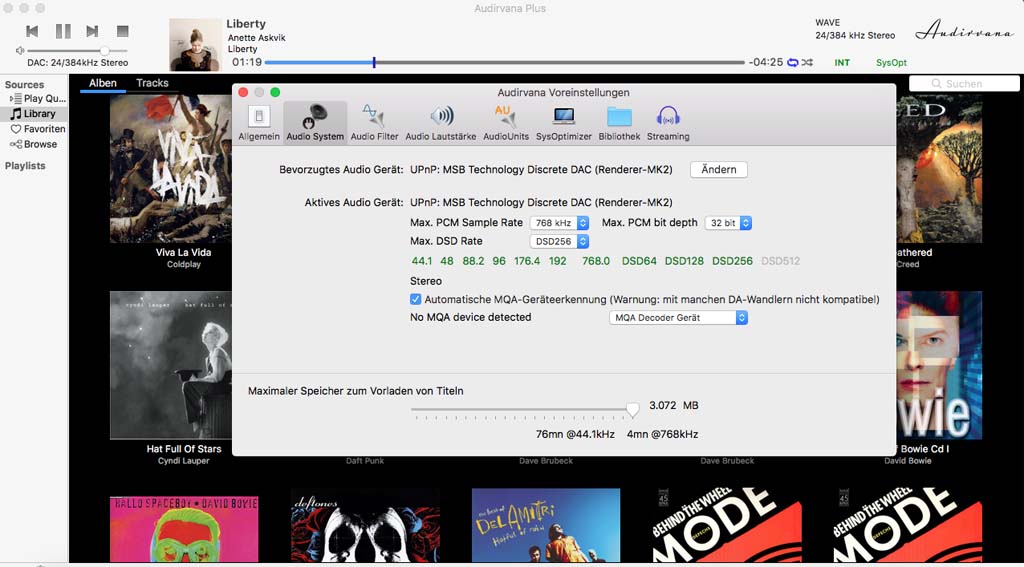Open the Audio Lautstärke preferences pane
This screenshot has height=567, width=1024.
coord(441,123)
